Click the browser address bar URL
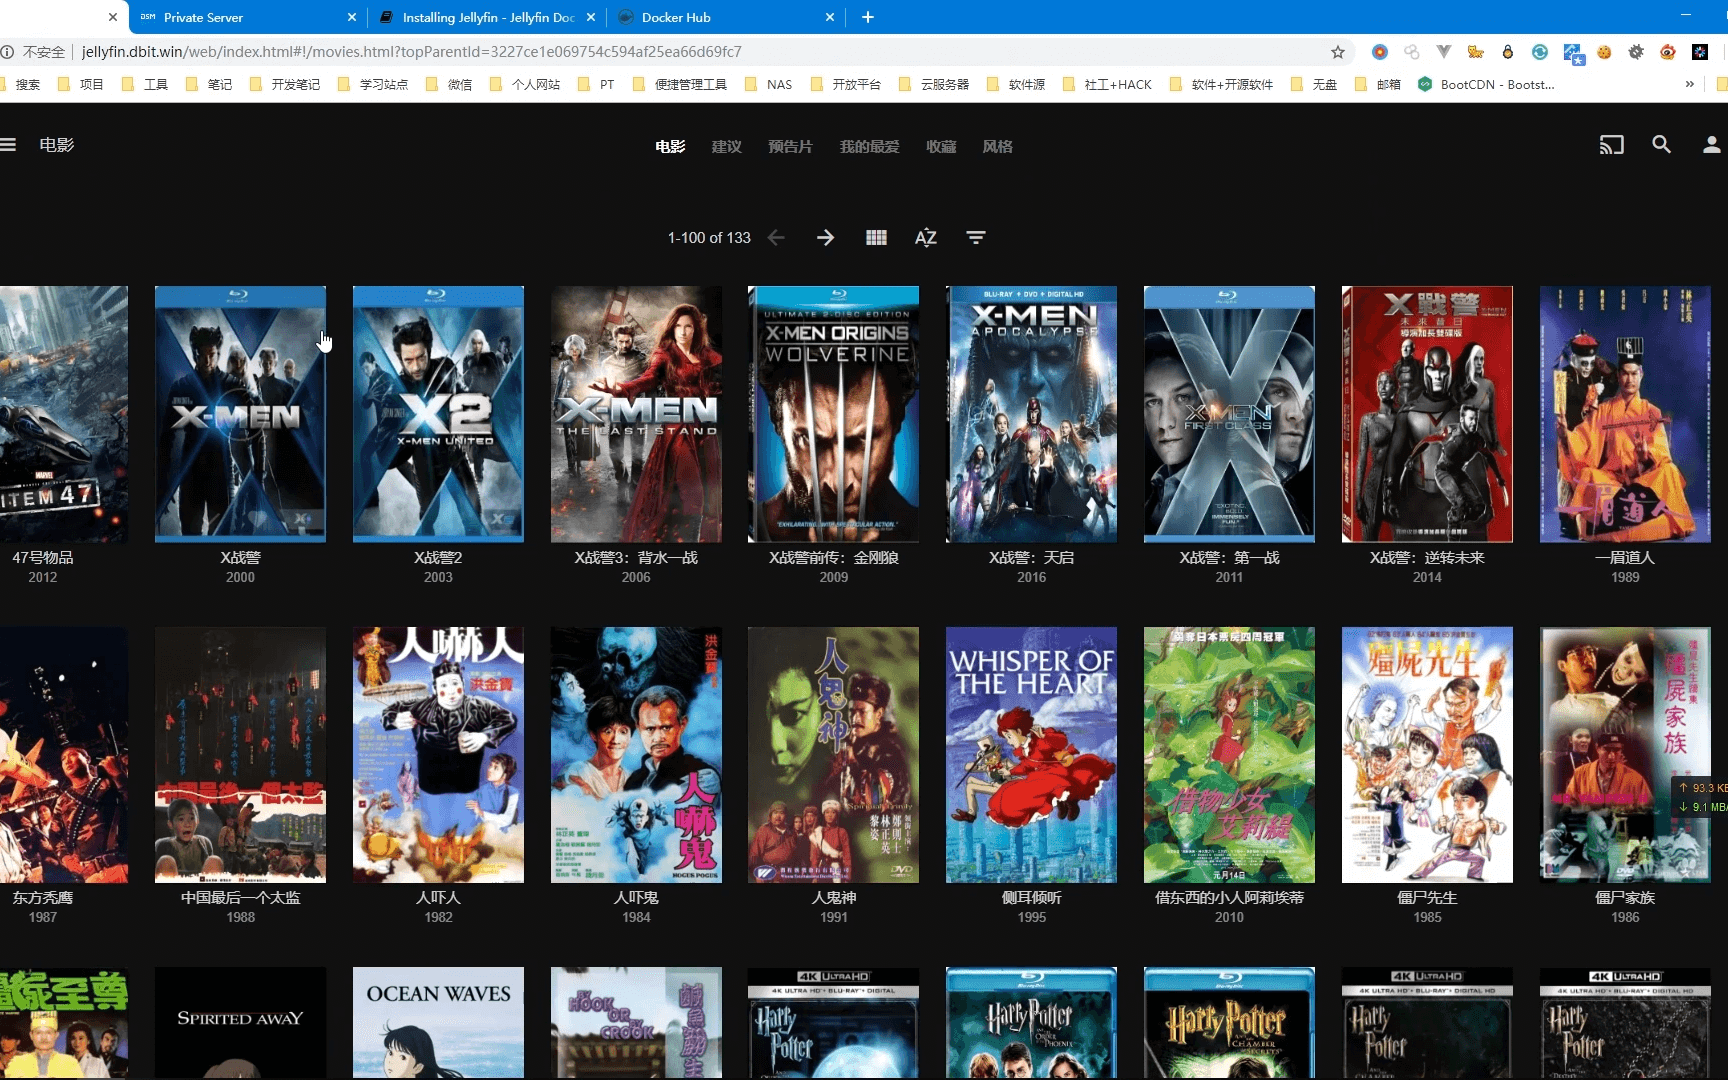 pos(411,52)
